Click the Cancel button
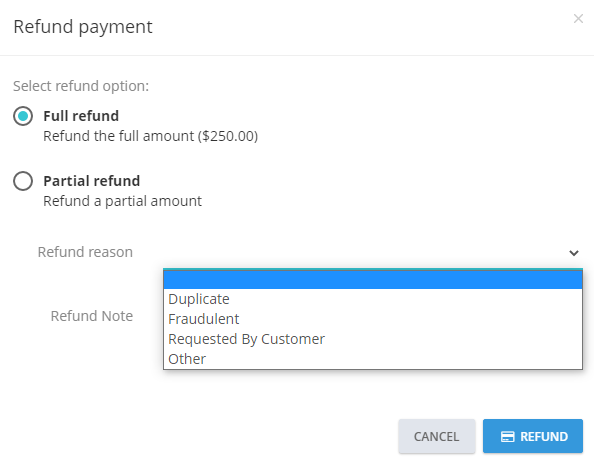Image resolution: width=594 pixels, height=462 pixels. pyautogui.click(x=436, y=436)
